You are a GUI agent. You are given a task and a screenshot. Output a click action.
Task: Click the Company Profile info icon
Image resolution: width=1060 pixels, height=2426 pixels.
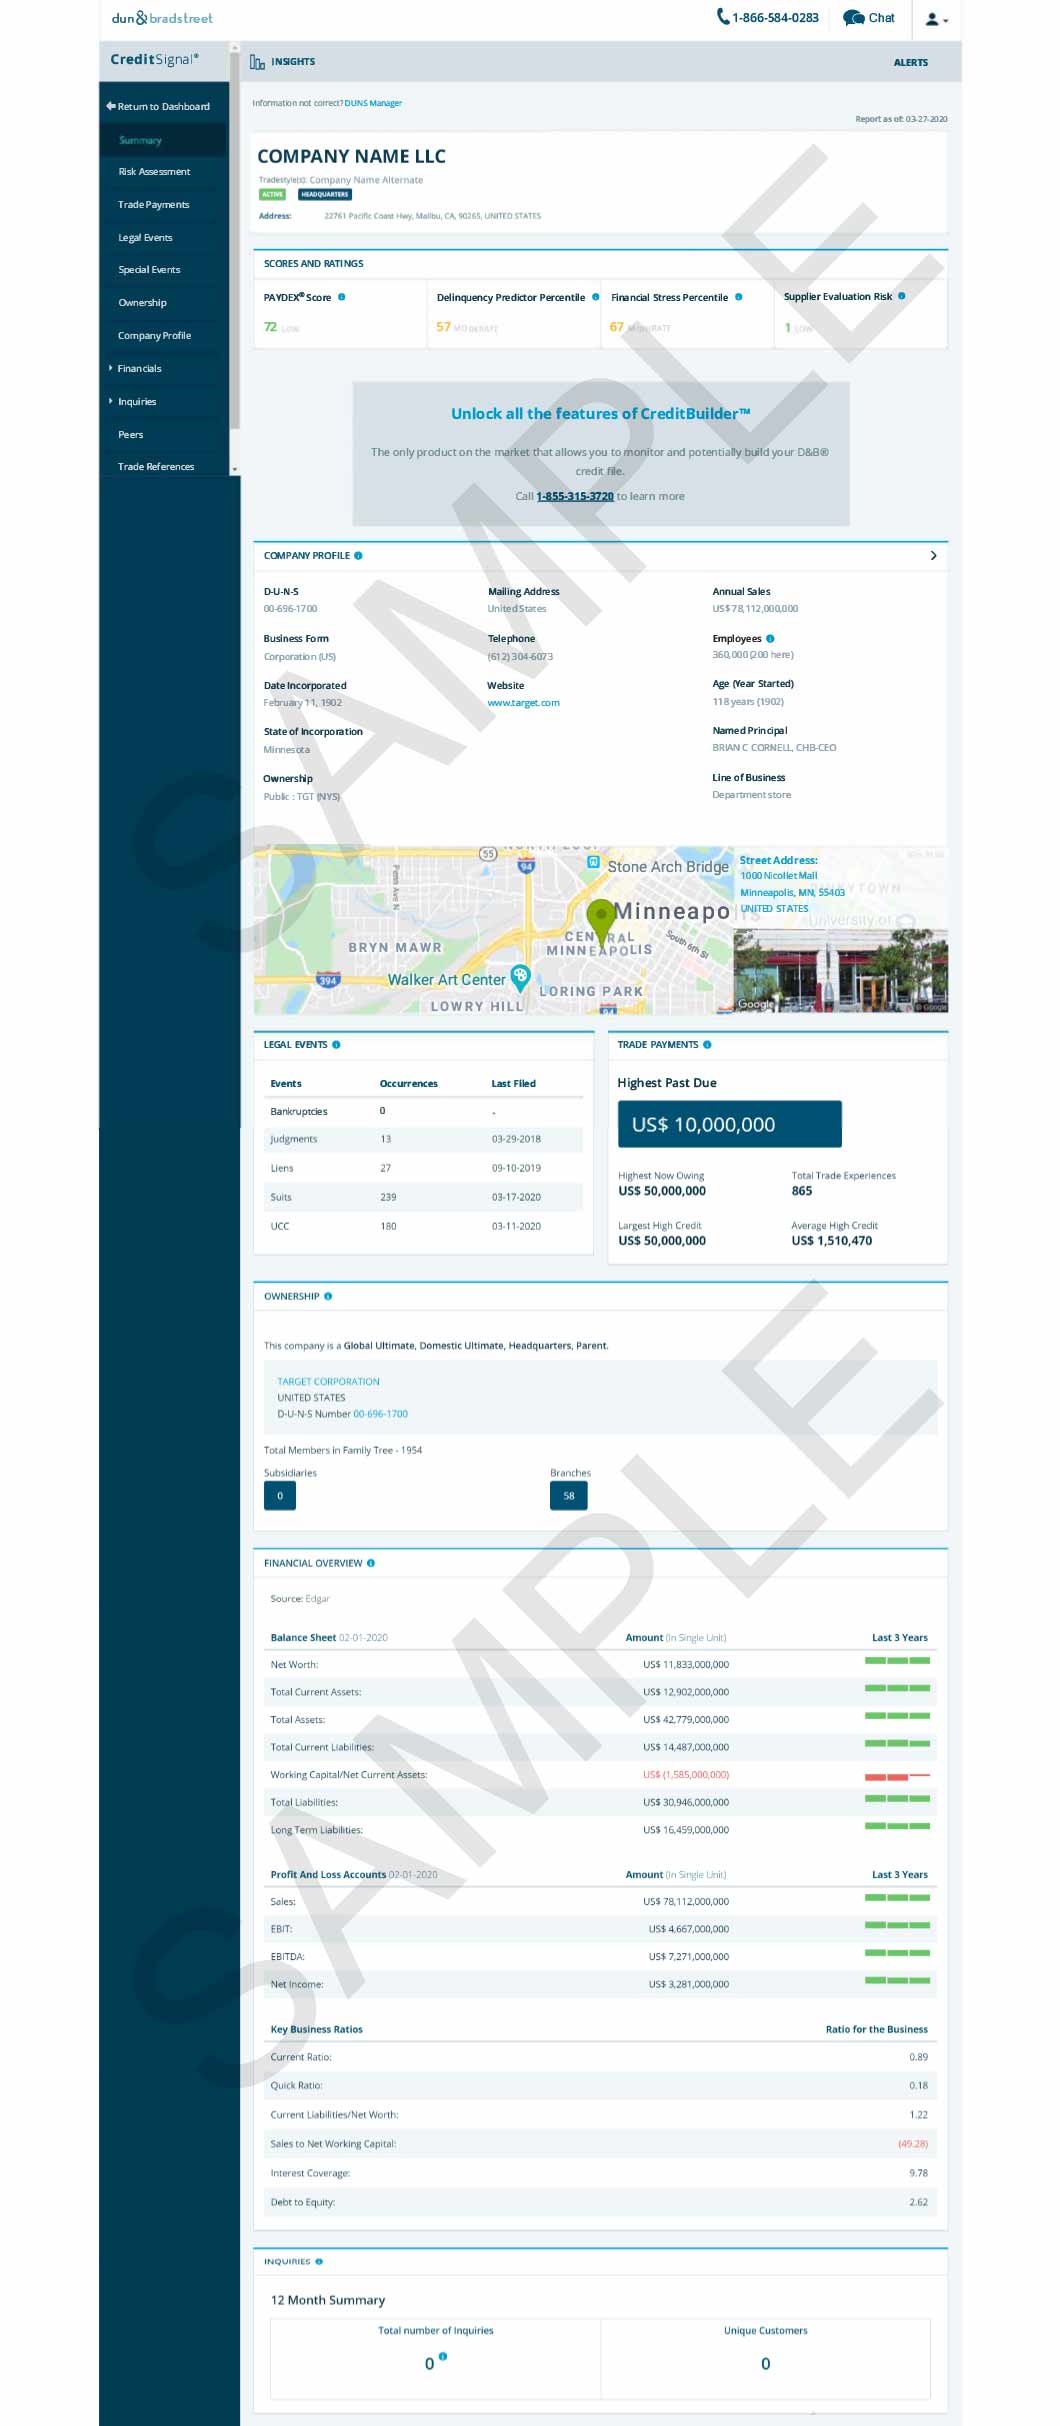(358, 555)
